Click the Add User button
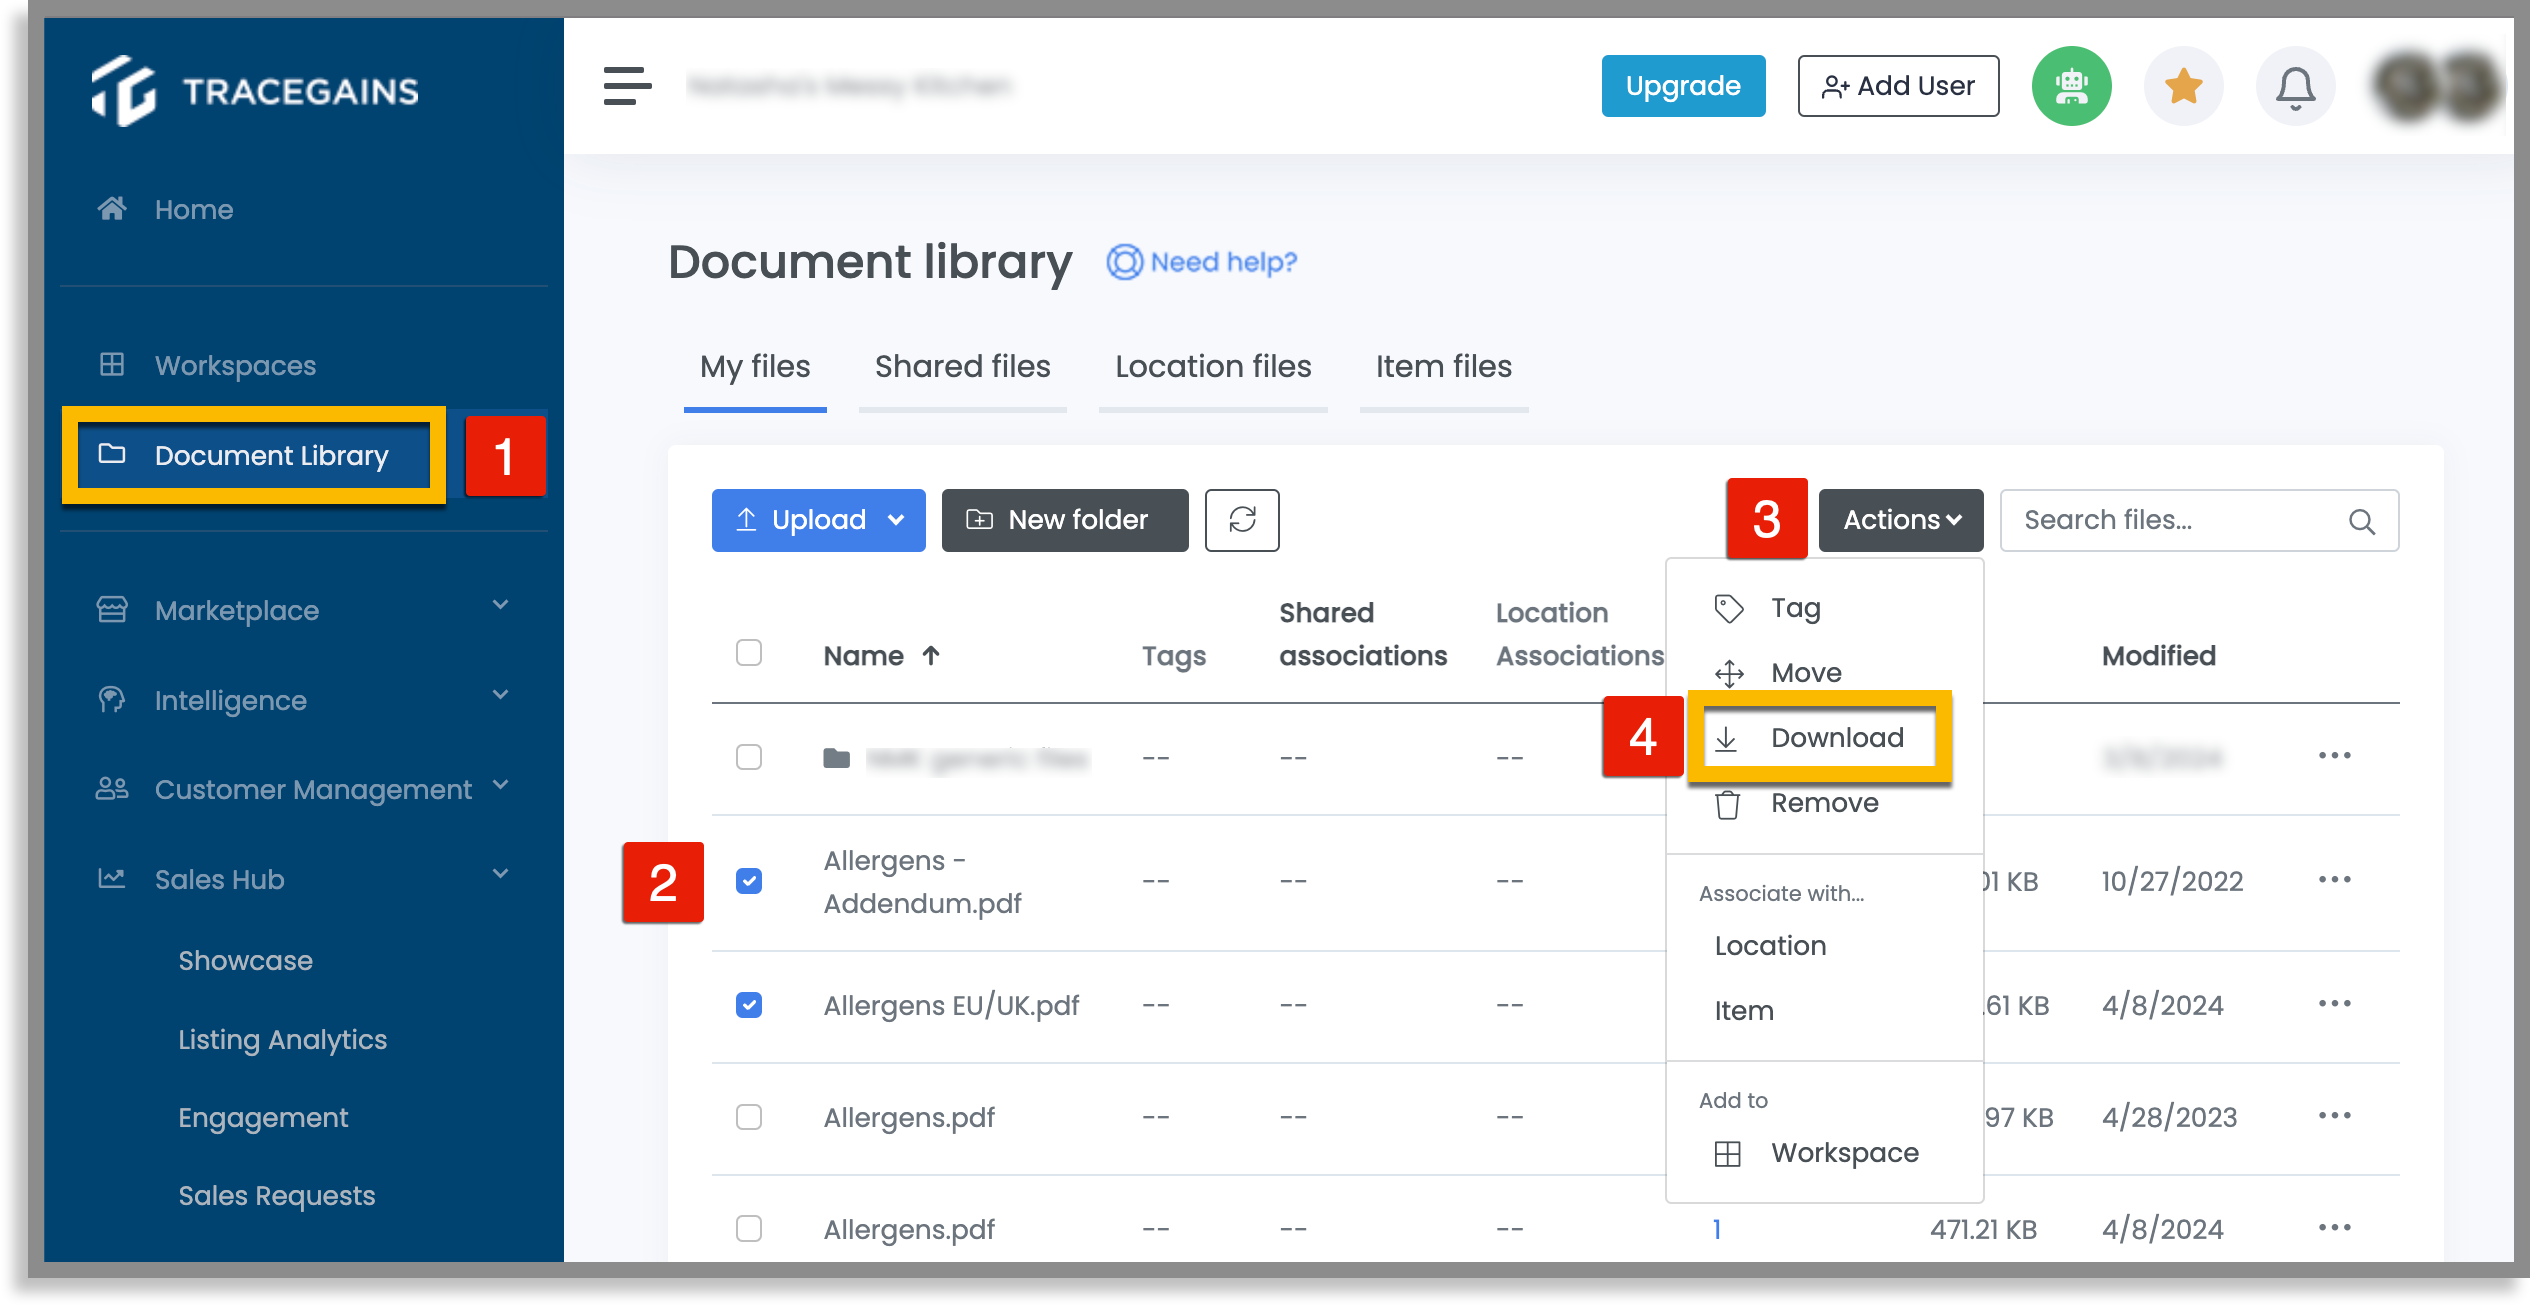This screenshot has height=1306, width=2530. coord(1898,86)
